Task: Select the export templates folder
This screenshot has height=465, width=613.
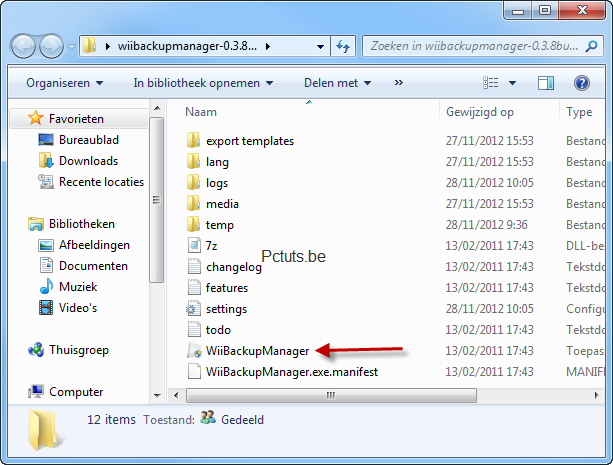Action: [x=250, y=141]
